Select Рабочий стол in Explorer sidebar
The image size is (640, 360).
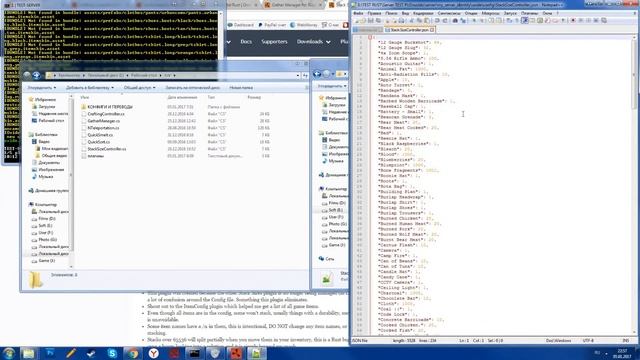(x=51, y=121)
